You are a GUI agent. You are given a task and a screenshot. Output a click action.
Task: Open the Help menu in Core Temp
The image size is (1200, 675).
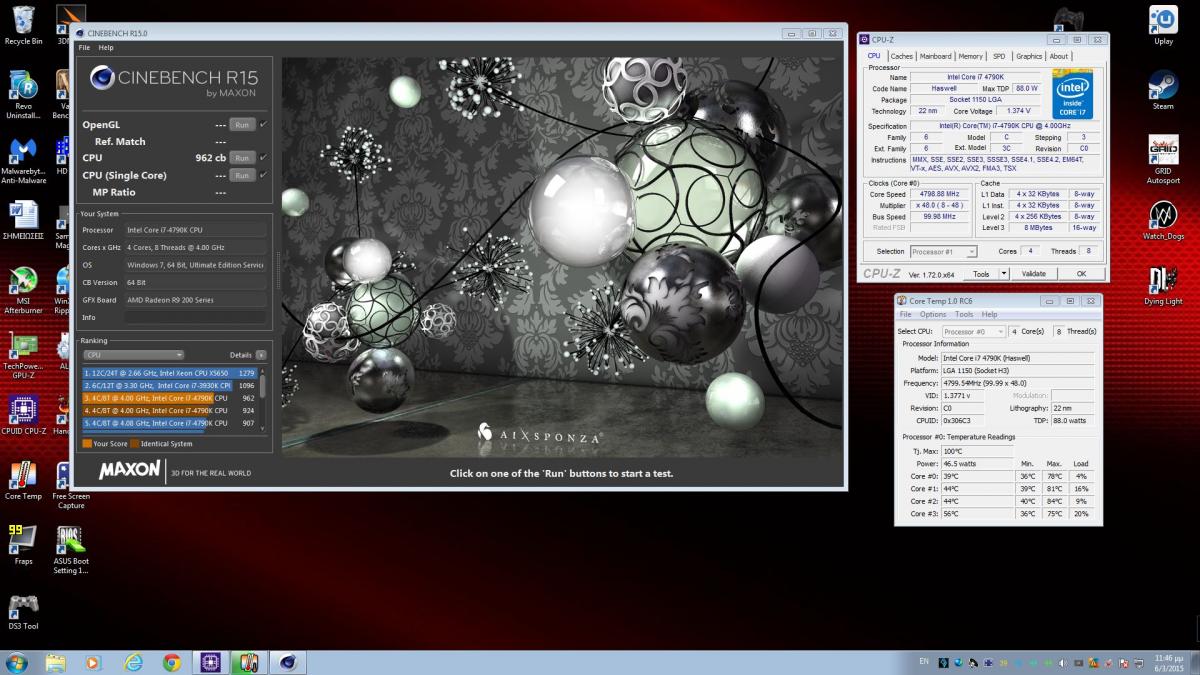pos(989,314)
